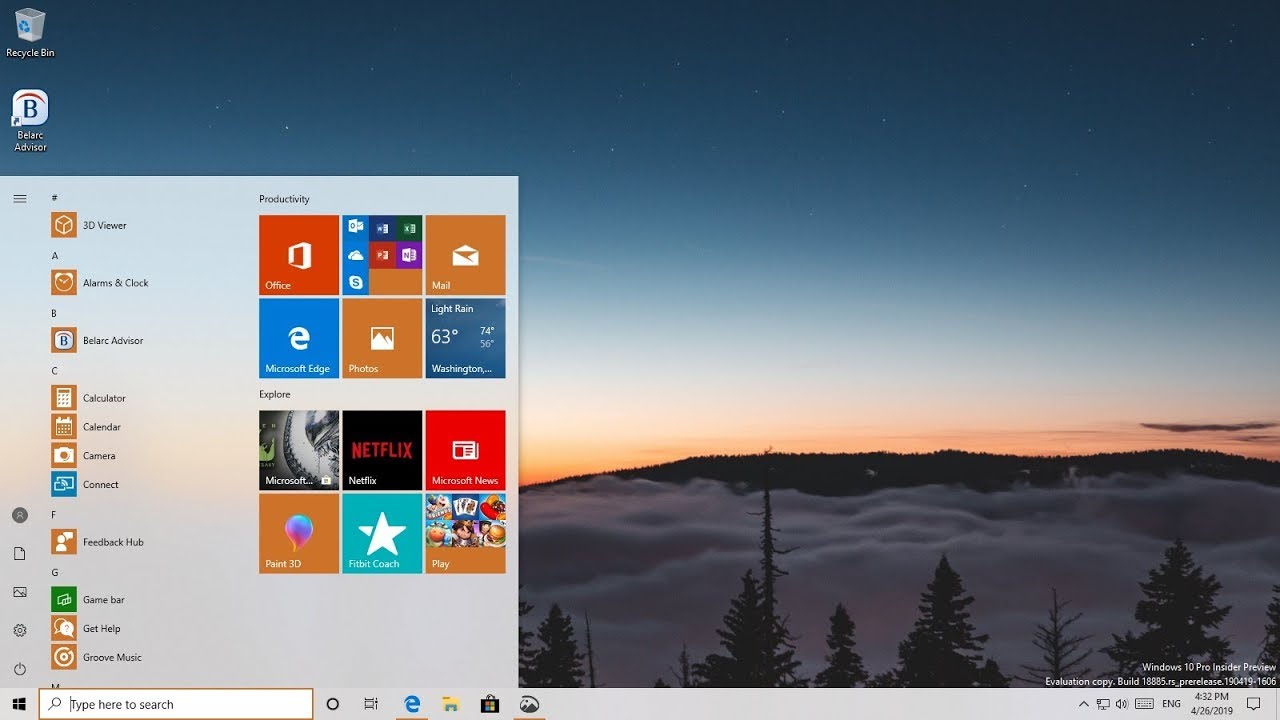Launch the Netflix tile
Viewport: 1280px width, 720px height.
coord(382,450)
